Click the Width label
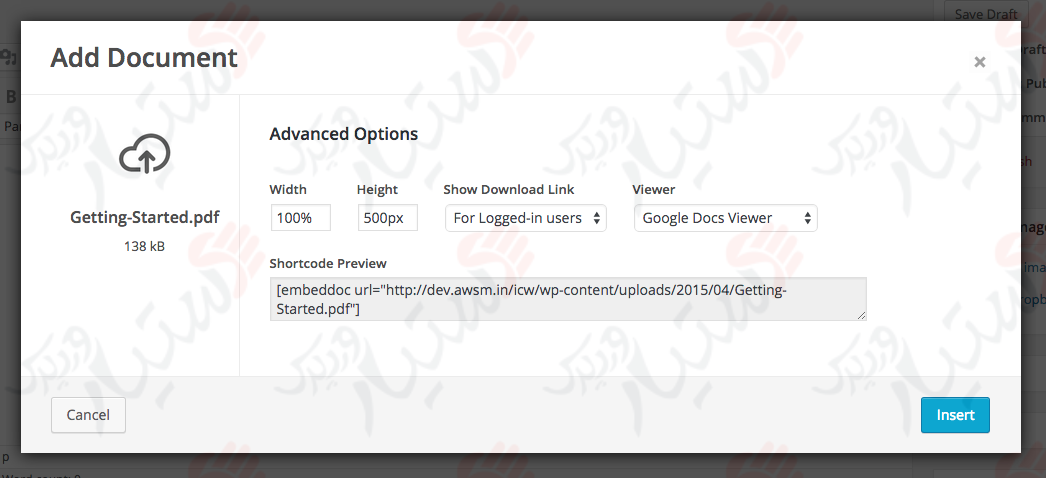1046x478 pixels. [x=288, y=189]
